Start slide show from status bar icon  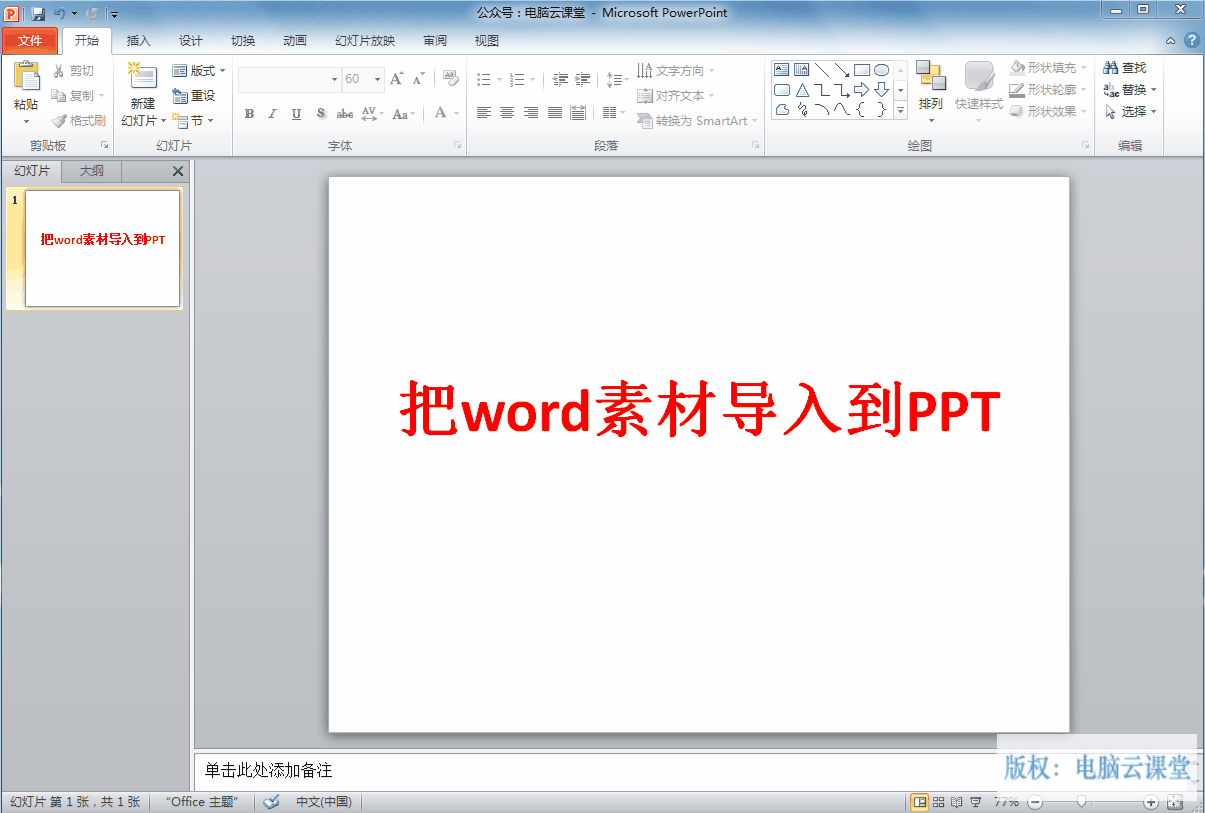click(975, 802)
